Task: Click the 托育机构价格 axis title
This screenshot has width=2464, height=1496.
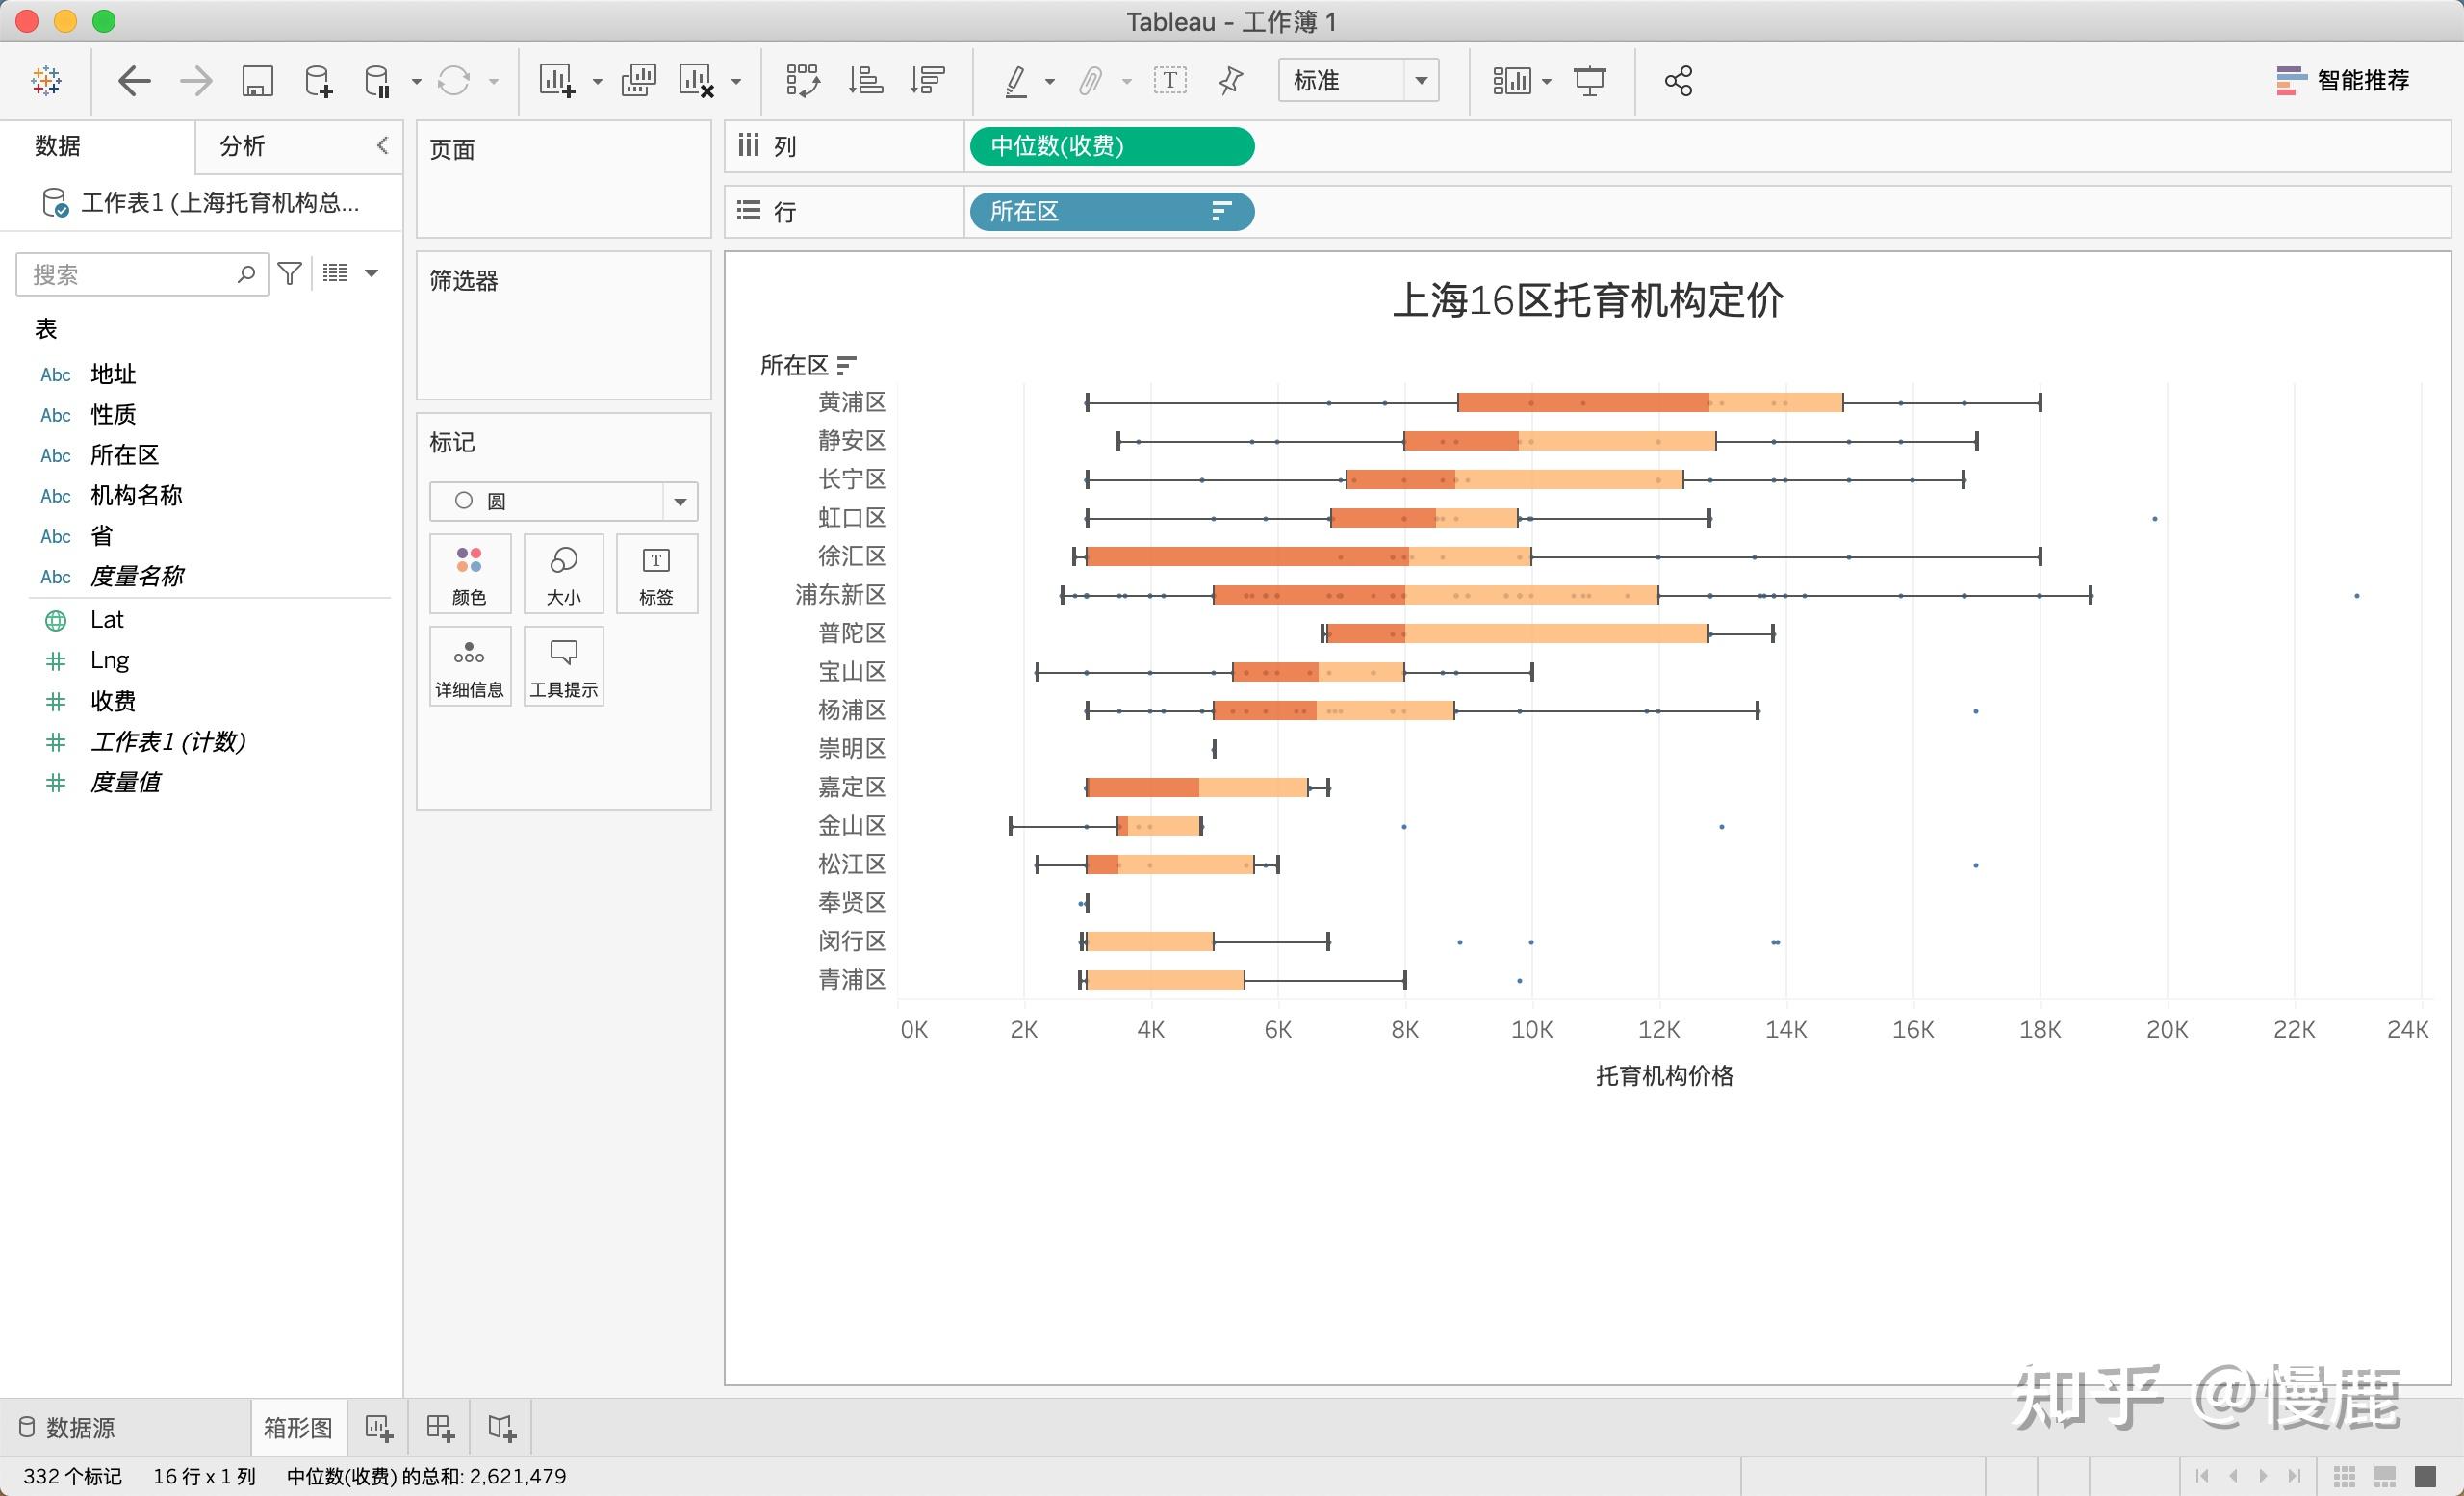Action: tap(1664, 1076)
